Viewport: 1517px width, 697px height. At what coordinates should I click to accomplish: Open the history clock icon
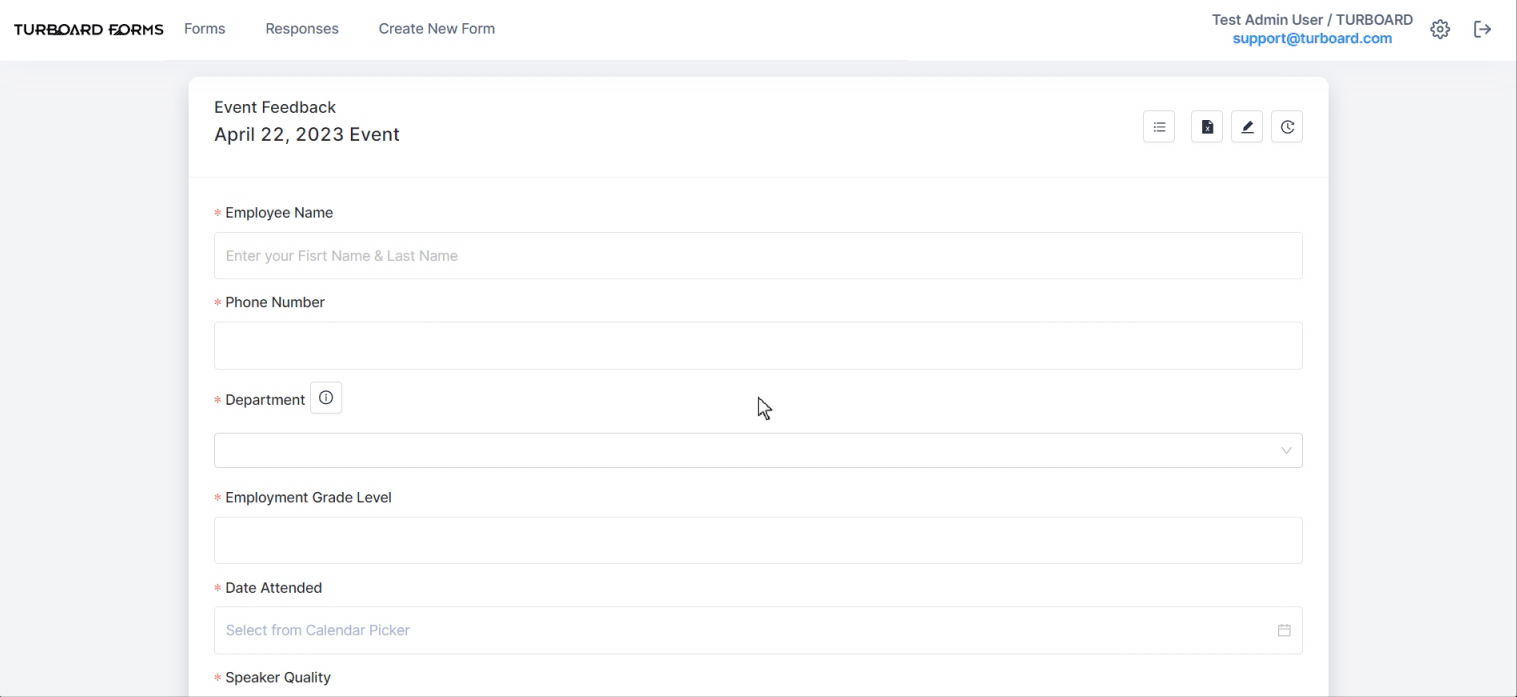1287,127
